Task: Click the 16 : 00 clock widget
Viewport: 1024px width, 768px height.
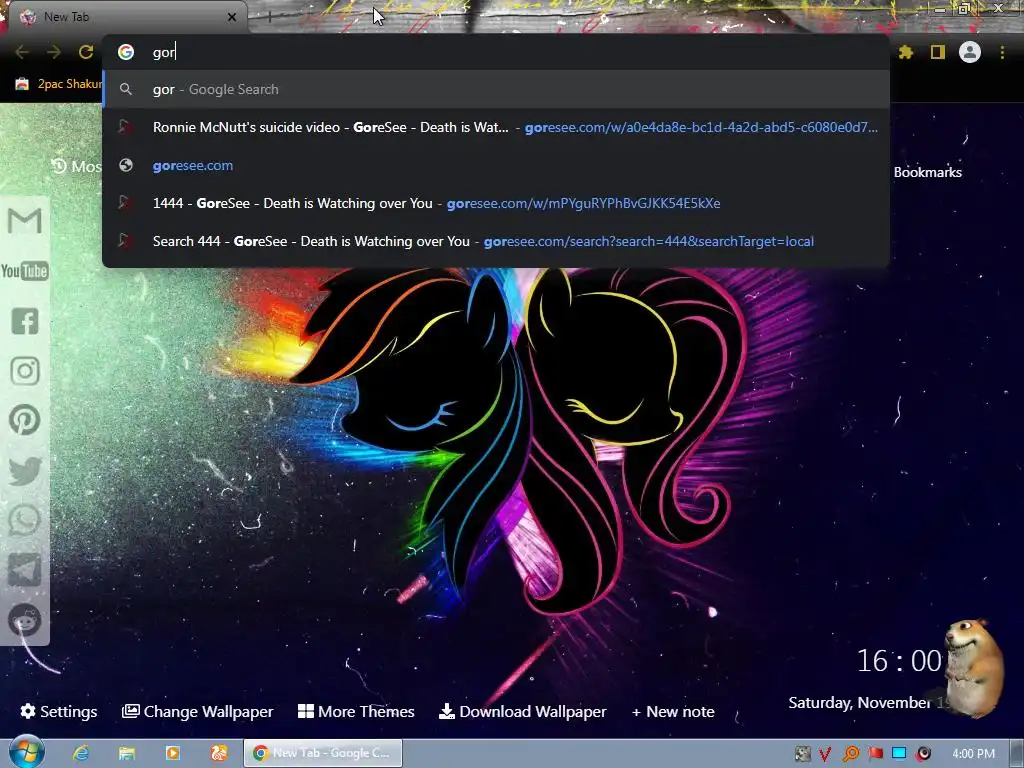Action: click(x=899, y=661)
